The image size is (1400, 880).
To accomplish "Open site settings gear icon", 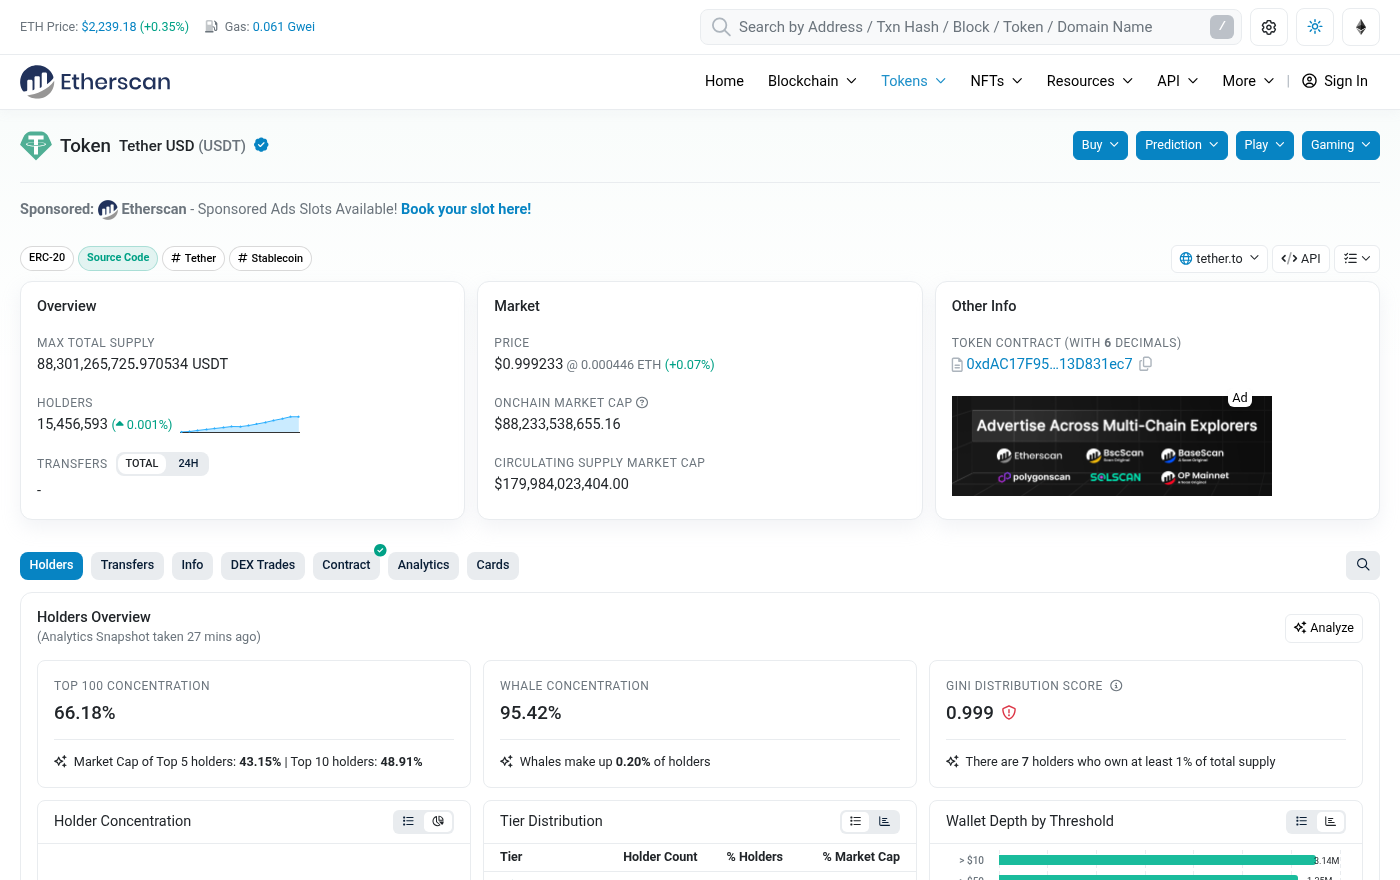I will pos(1269,27).
